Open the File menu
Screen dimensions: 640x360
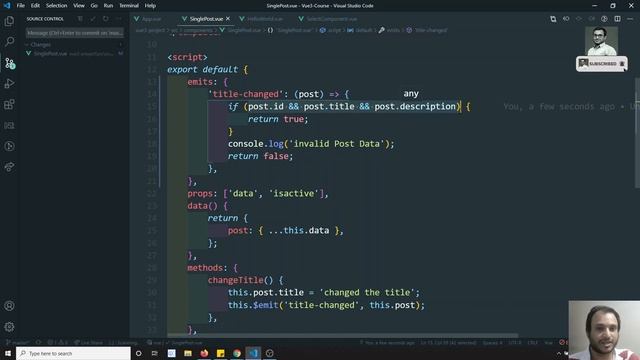pyautogui.click(x=20, y=6)
